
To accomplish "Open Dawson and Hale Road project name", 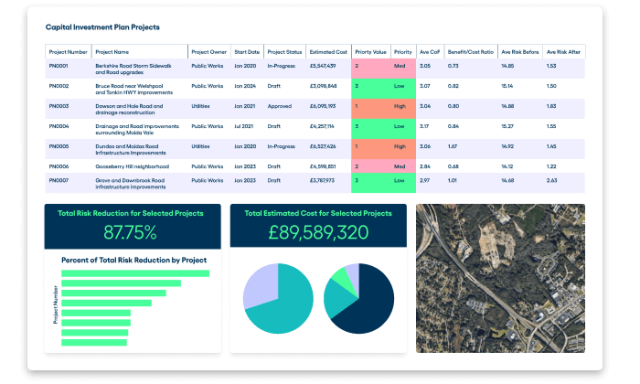I will [129, 109].
